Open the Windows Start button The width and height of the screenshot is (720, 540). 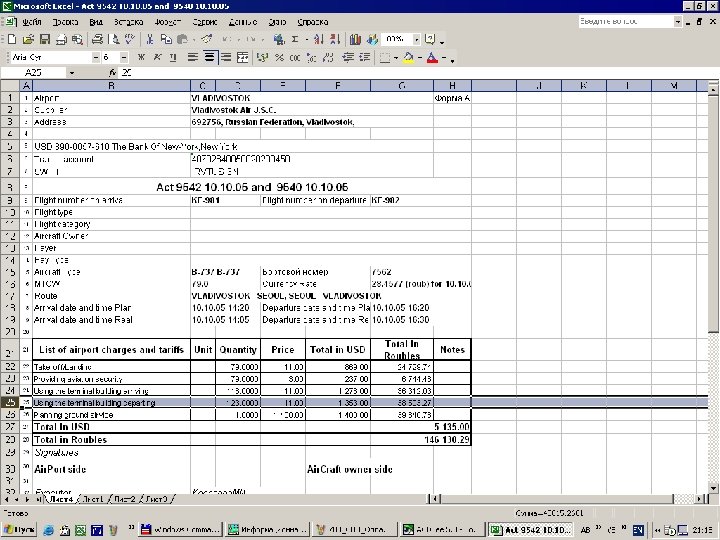coord(20,530)
